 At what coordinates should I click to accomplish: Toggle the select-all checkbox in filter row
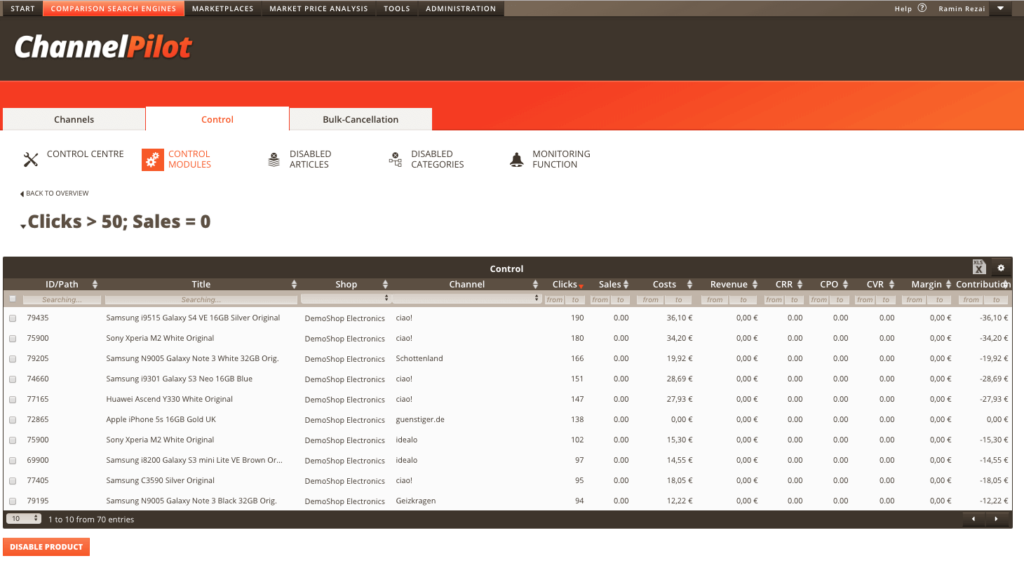tap(13, 299)
